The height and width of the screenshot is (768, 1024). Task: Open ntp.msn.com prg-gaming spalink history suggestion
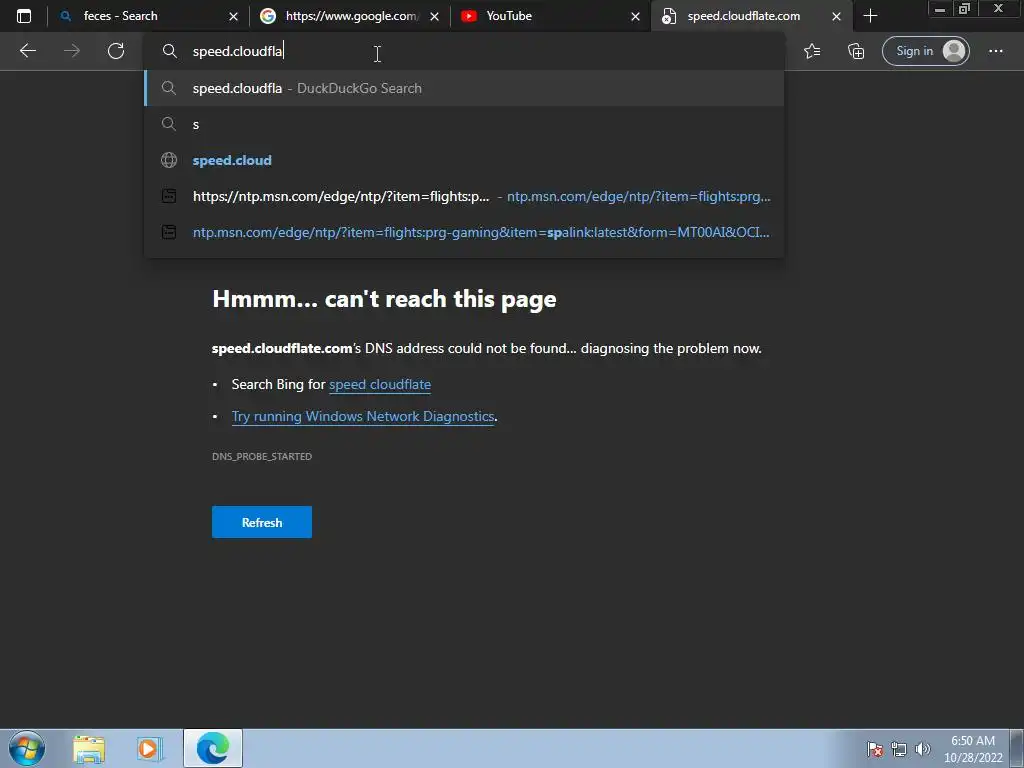(464, 232)
